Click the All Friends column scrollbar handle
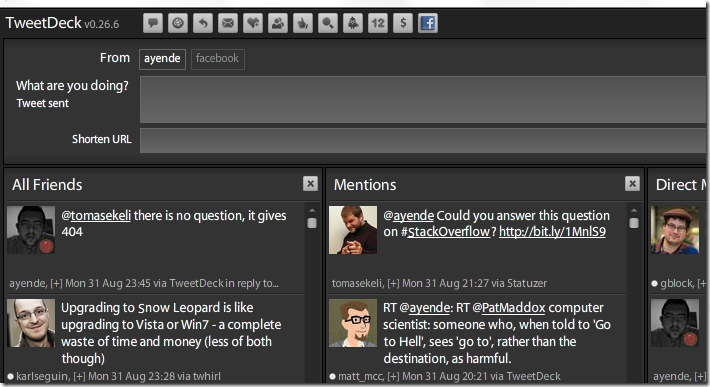Viewport: 710px width, 387px height. (312, 223)
